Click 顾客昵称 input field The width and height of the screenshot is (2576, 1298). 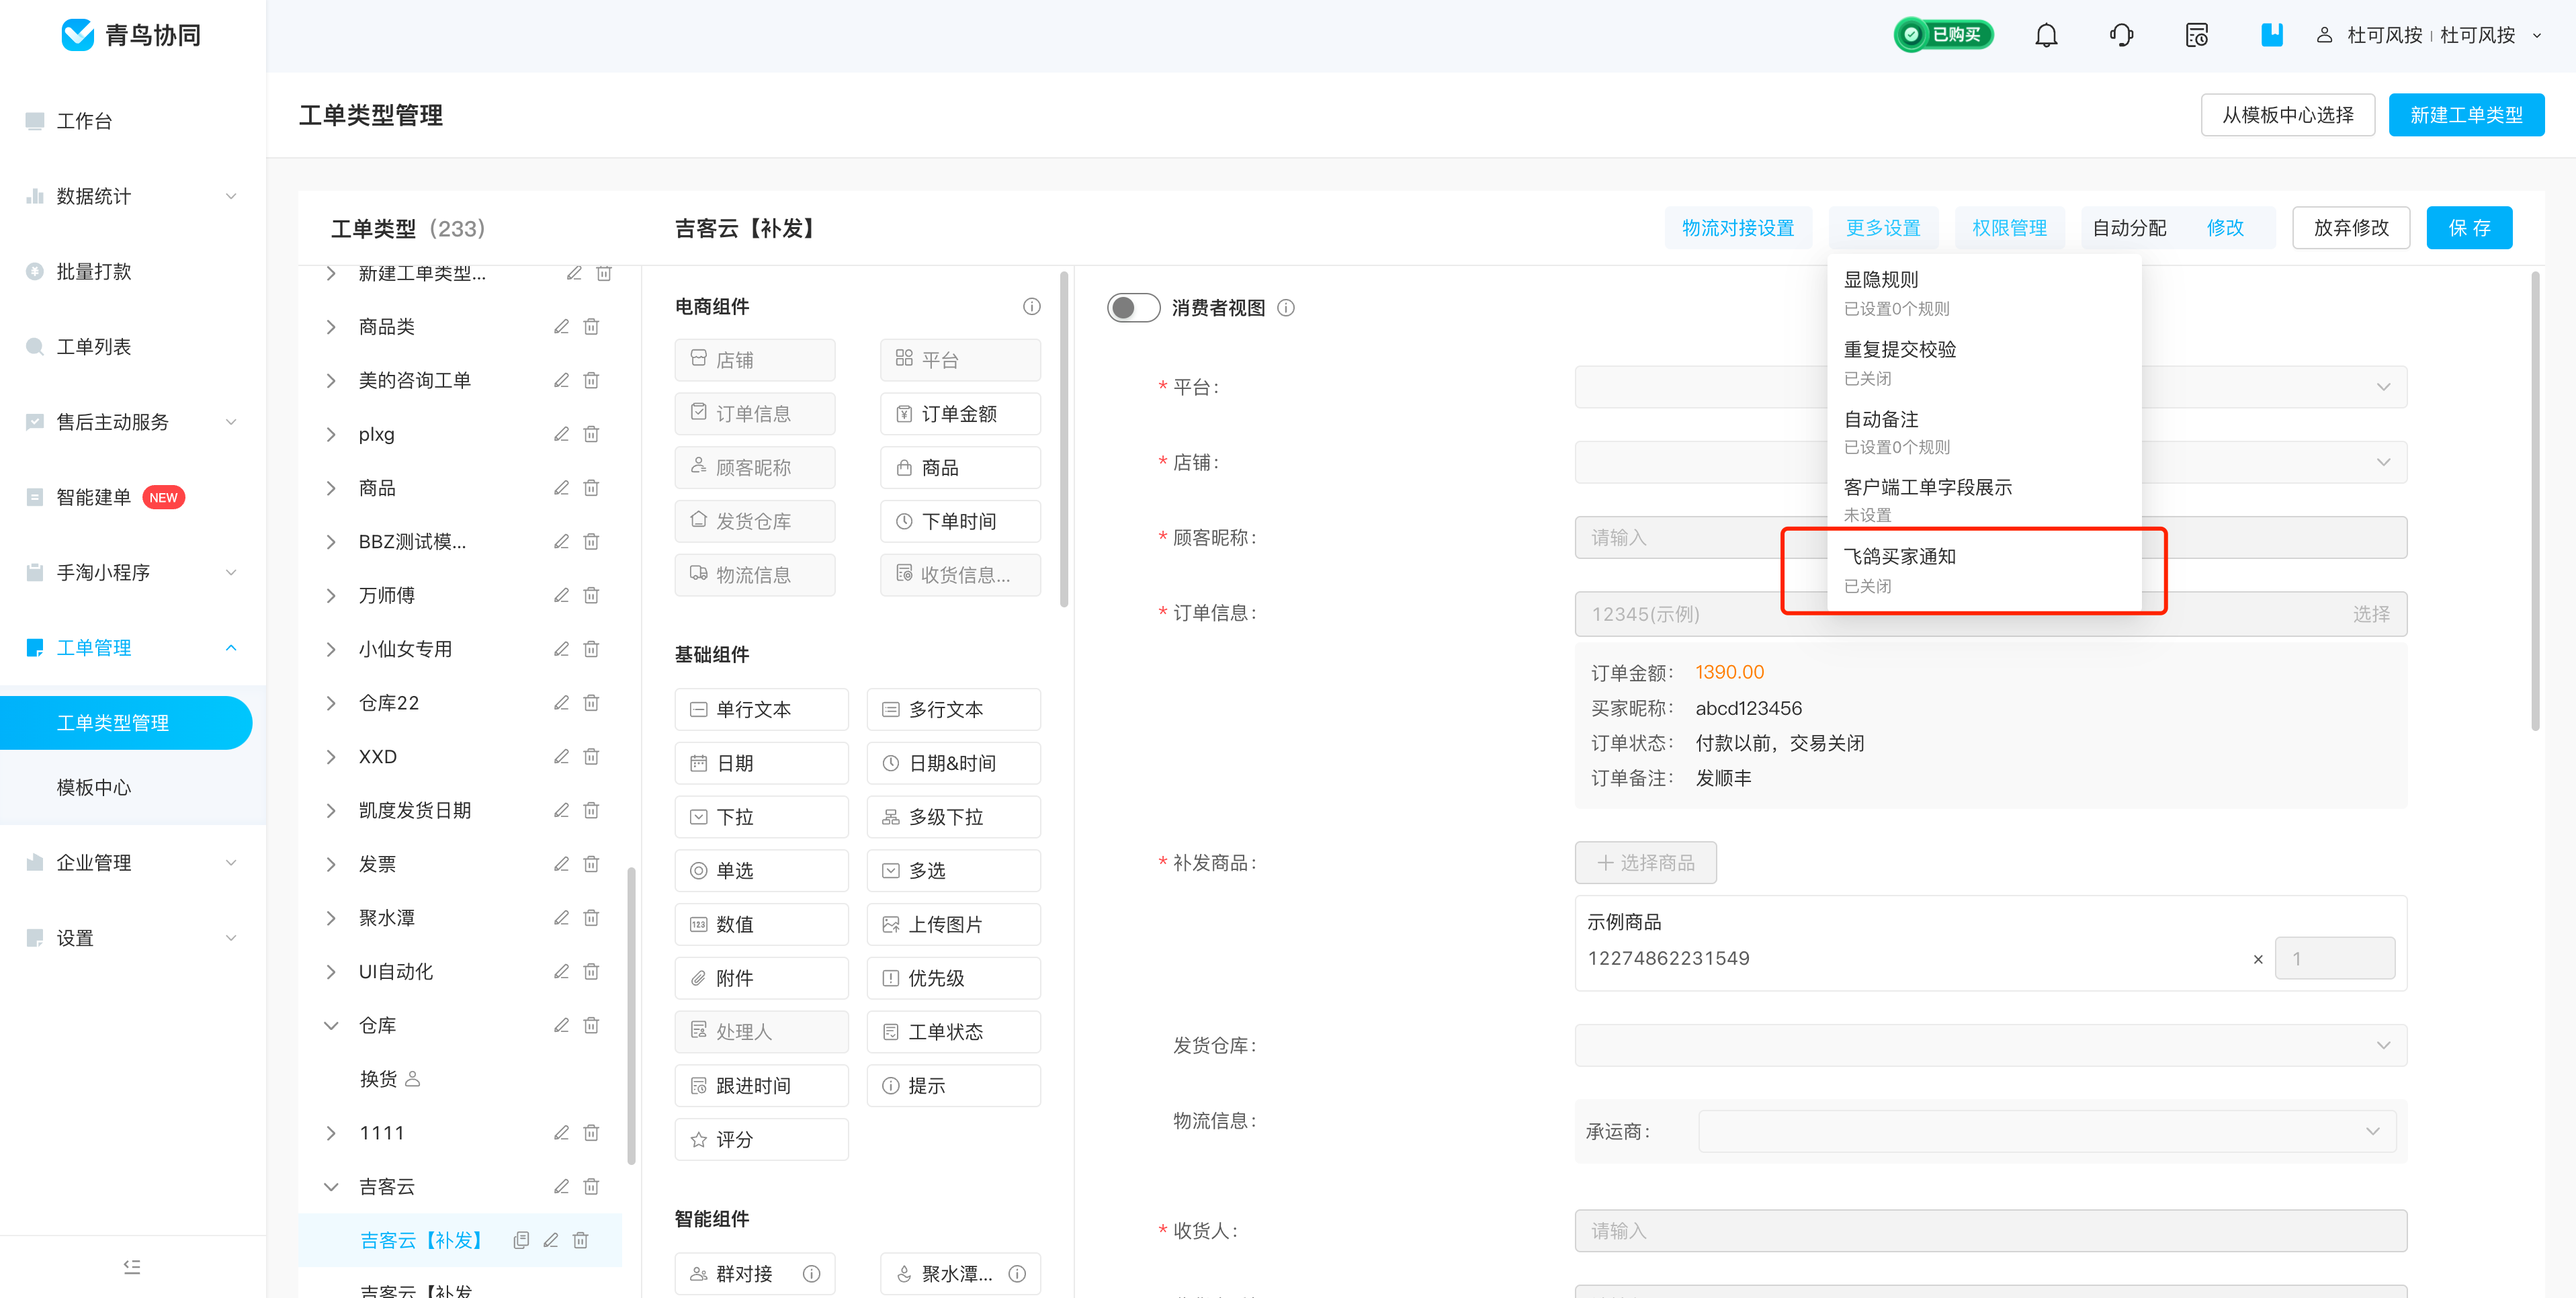pos(1990,537)
